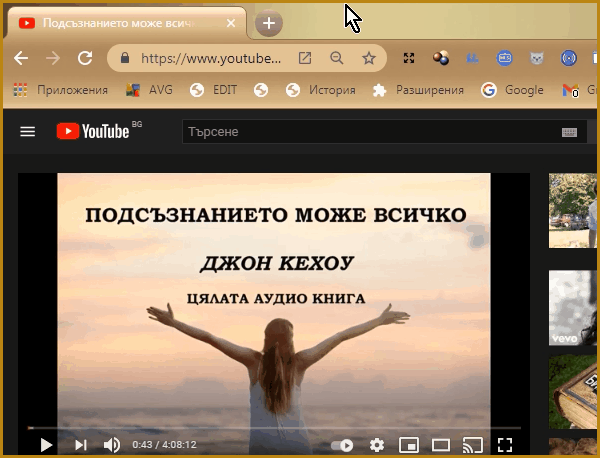Toggle the autoplay switch in player
The width and height of the screenshot is (600, 458).
coord(342,445)
